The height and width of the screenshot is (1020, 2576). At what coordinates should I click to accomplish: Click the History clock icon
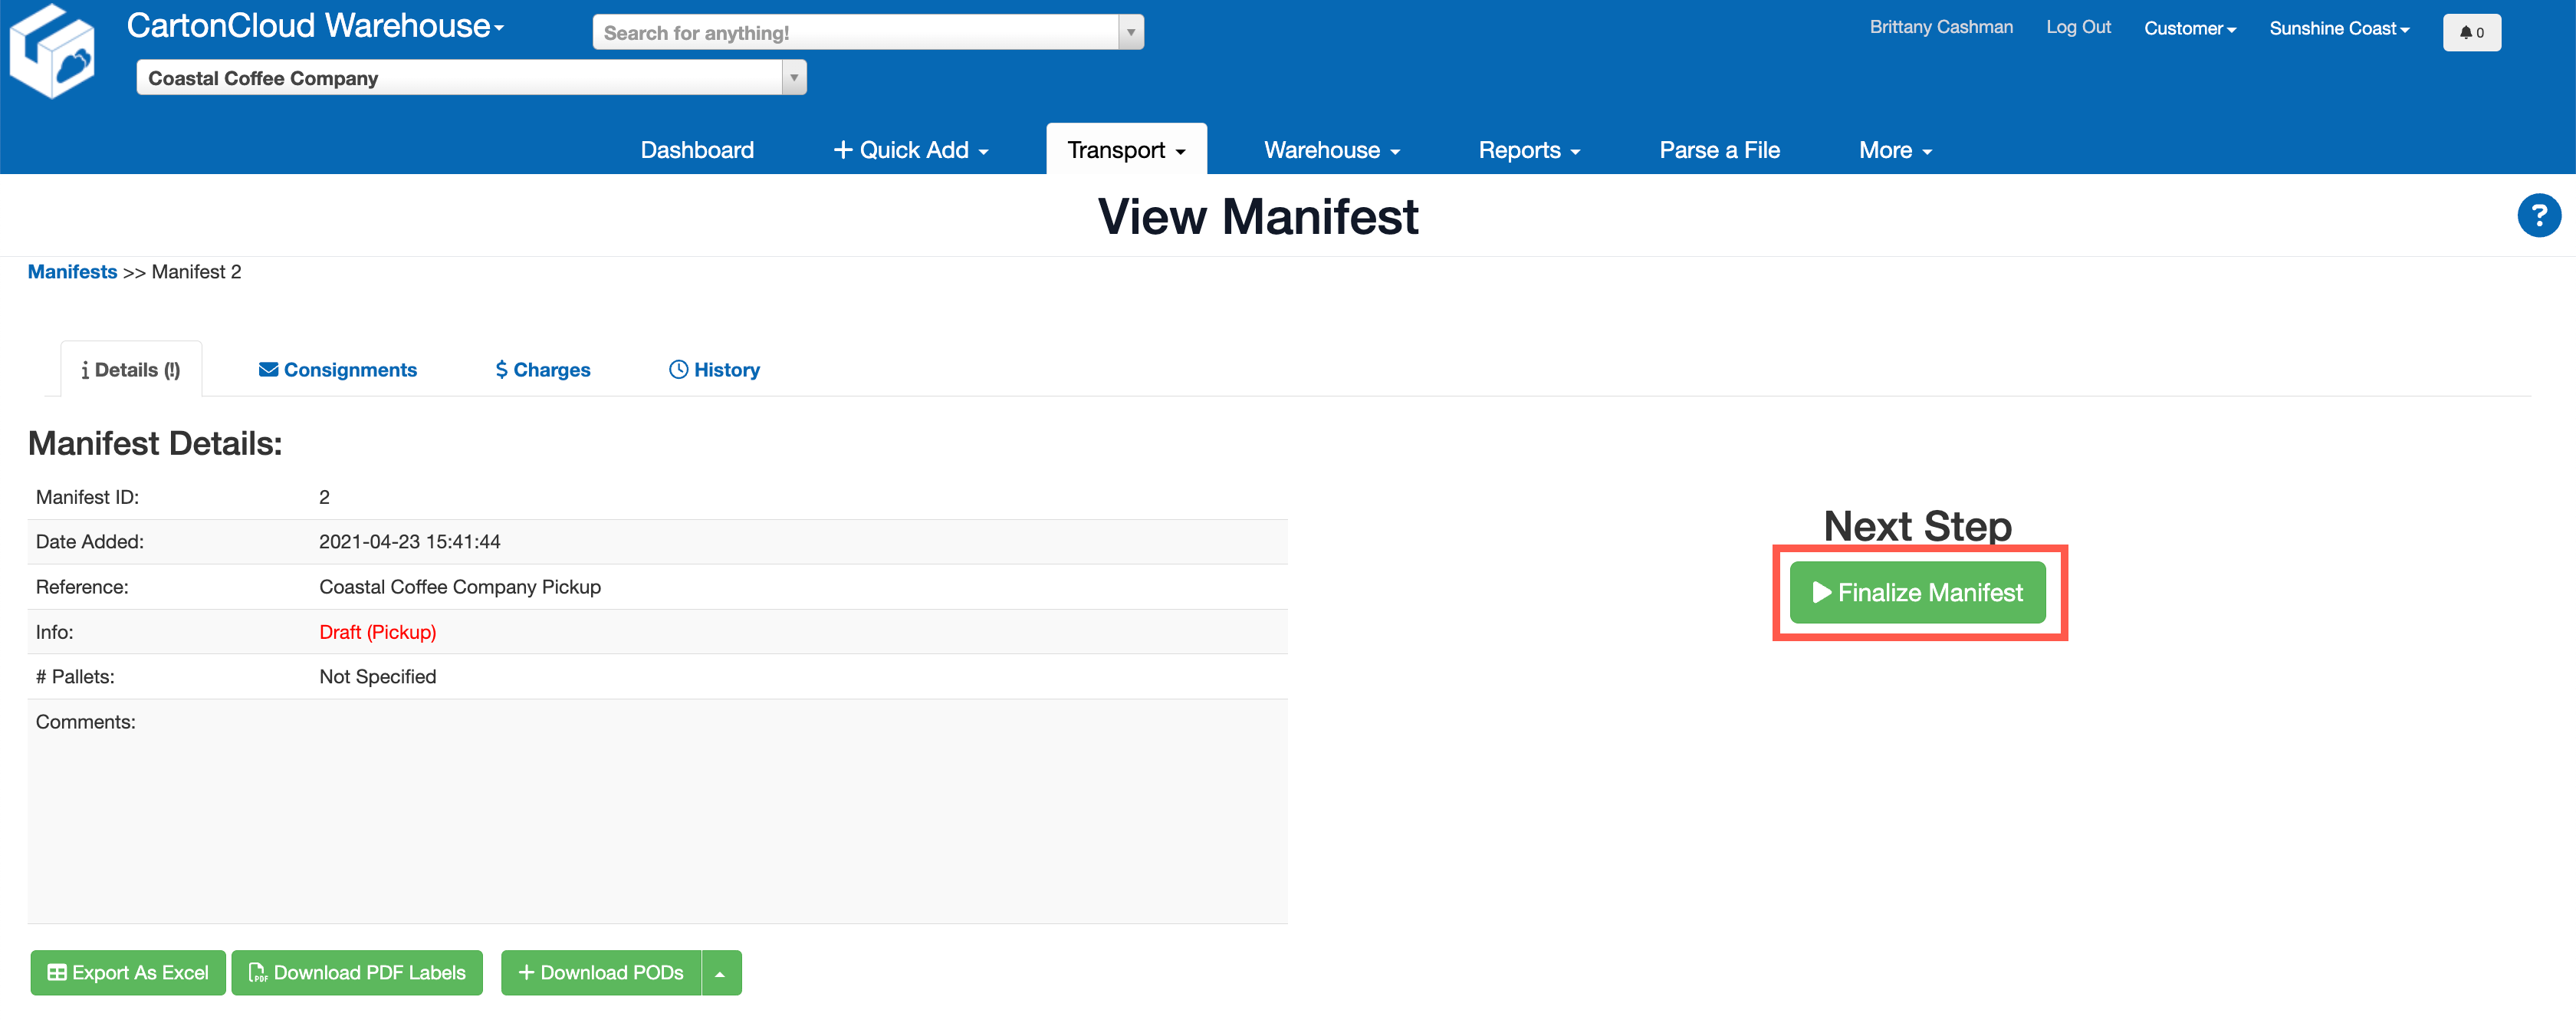click(x=677, y=369)
